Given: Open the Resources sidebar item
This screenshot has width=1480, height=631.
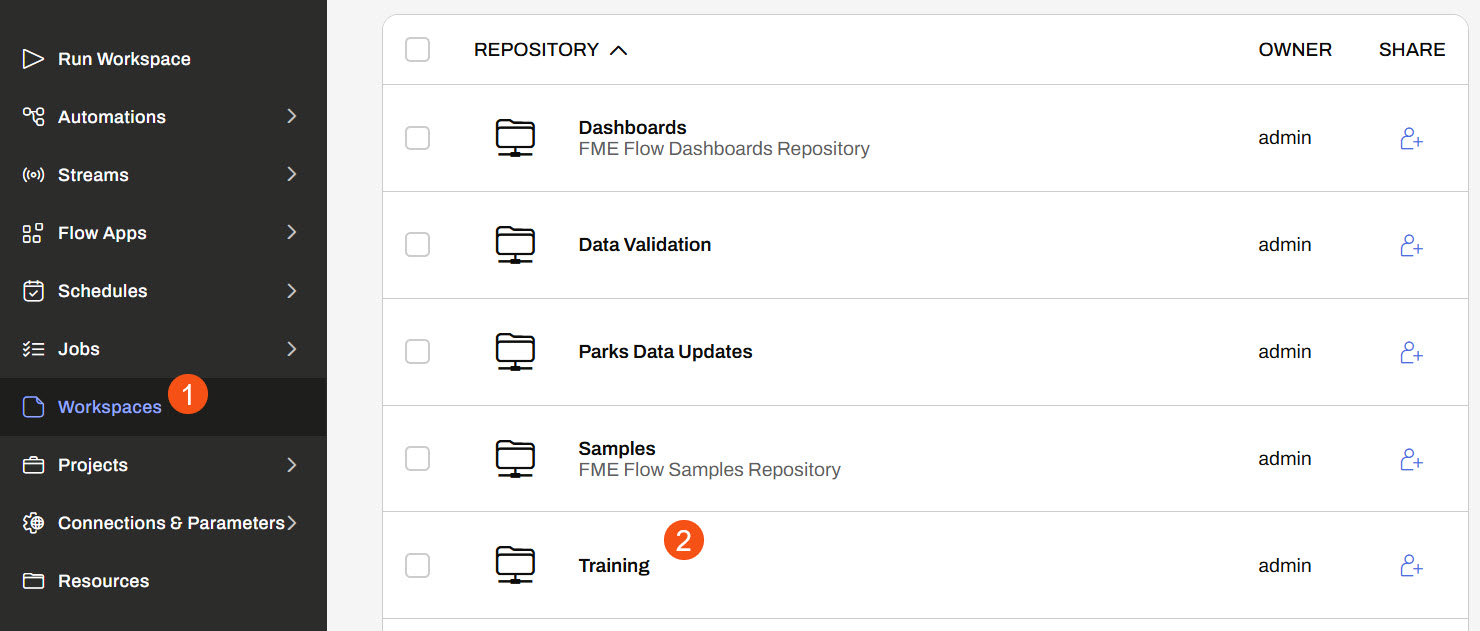Looking at the screenshot, I should [x=103, y=581].
